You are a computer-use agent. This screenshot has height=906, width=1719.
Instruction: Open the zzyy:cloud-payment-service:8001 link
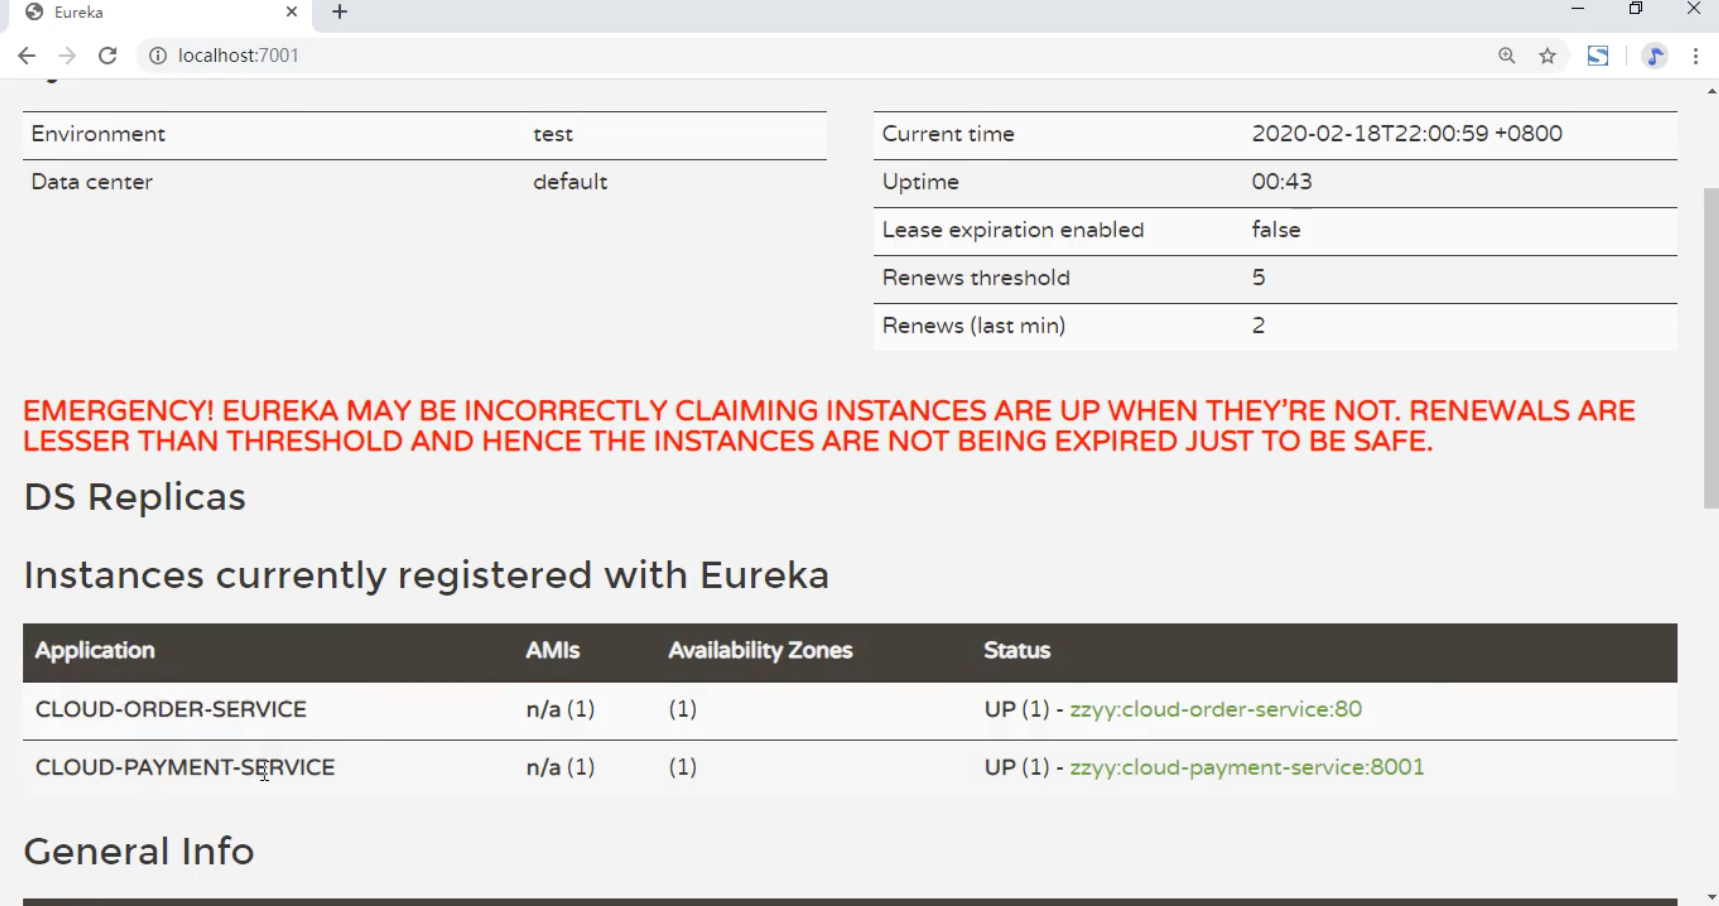click(1246, 768)
